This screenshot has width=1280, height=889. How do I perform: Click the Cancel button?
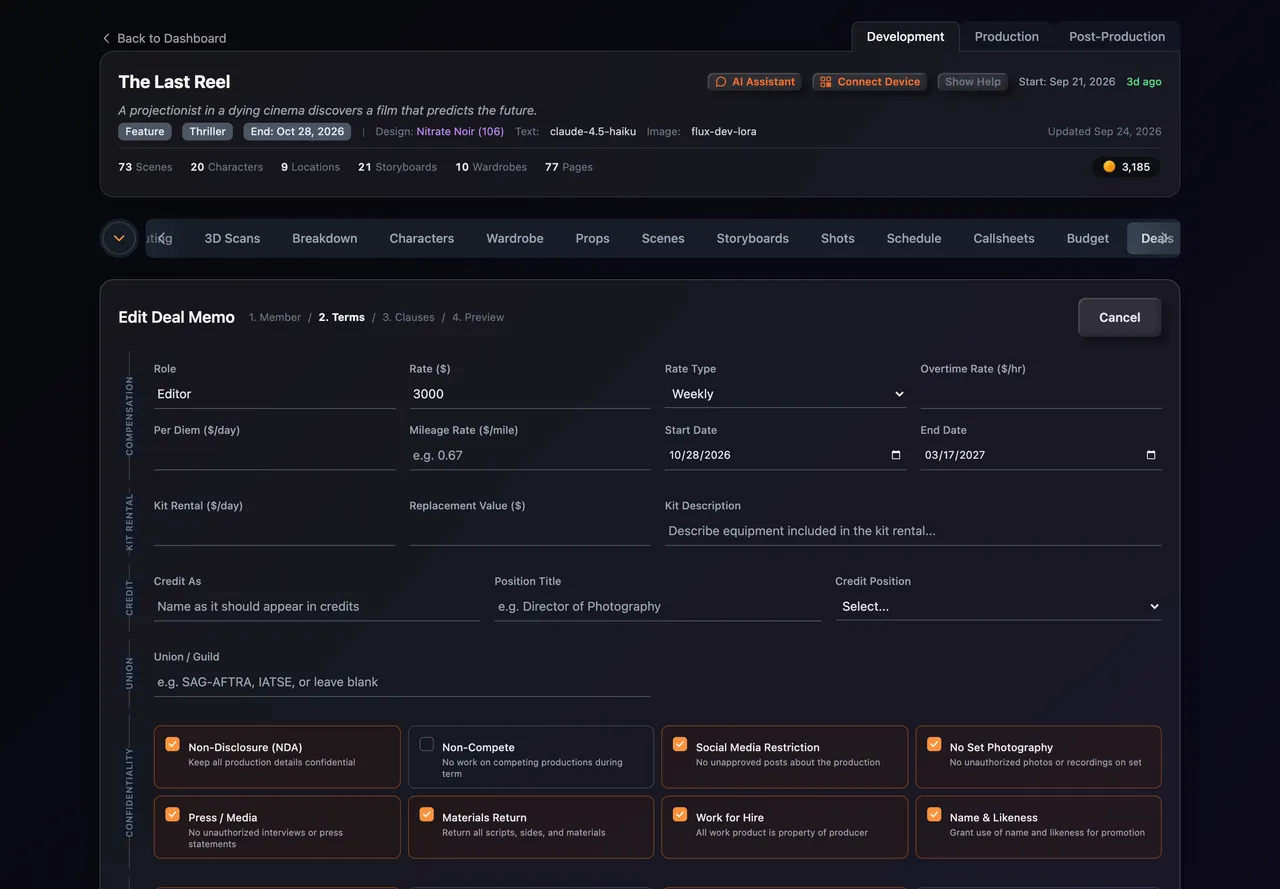tap(1119, 317)
